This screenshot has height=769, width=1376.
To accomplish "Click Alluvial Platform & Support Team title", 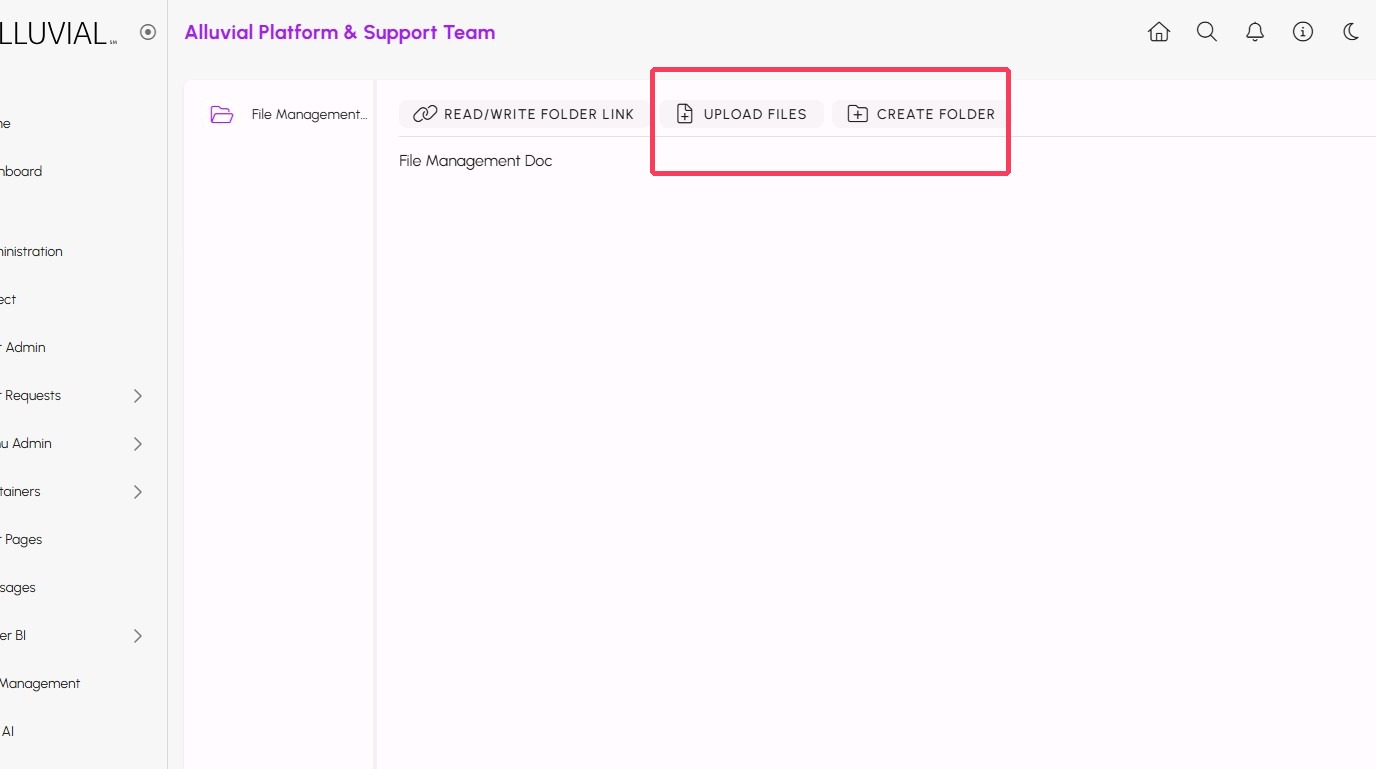I will point(340,32).
